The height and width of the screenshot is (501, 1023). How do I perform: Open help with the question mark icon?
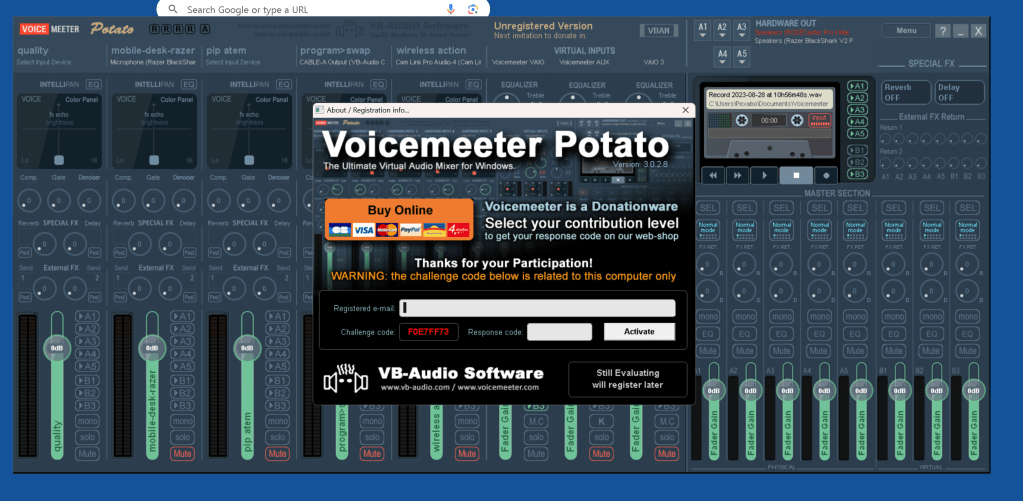click(942, 31)
